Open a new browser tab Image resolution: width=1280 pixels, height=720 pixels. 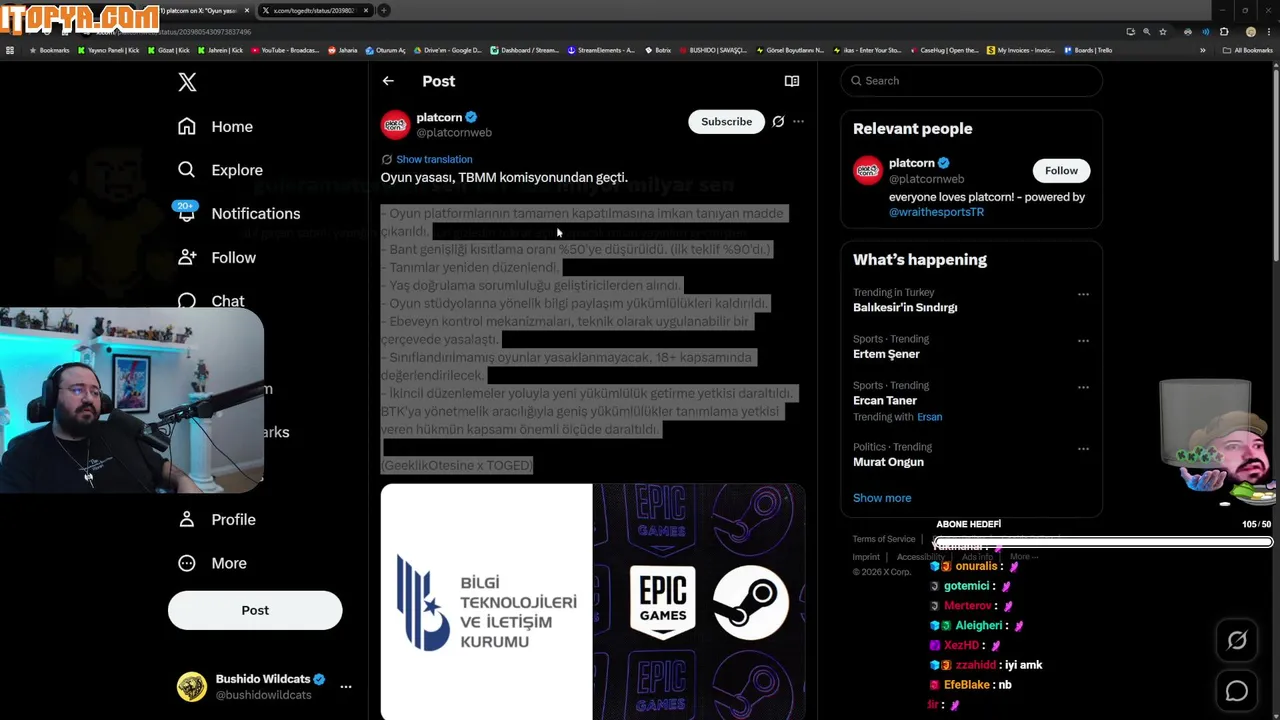pyautogui.click(x=384, y=10)
